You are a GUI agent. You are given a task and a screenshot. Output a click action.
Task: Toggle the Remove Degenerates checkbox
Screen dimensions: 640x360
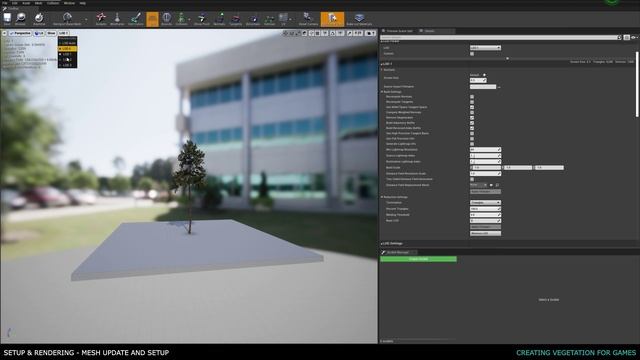472,118
